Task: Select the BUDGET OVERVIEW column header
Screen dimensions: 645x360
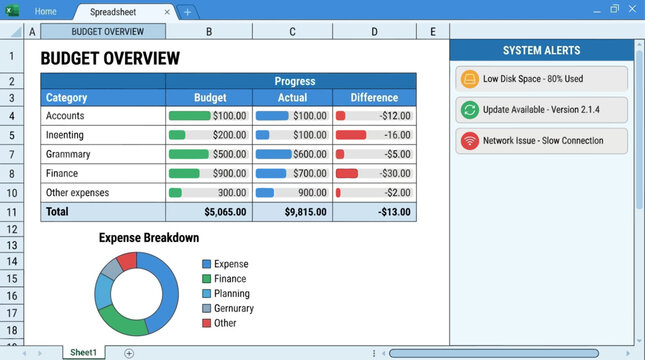Action: pyautogui.click(x=103, y=32)
